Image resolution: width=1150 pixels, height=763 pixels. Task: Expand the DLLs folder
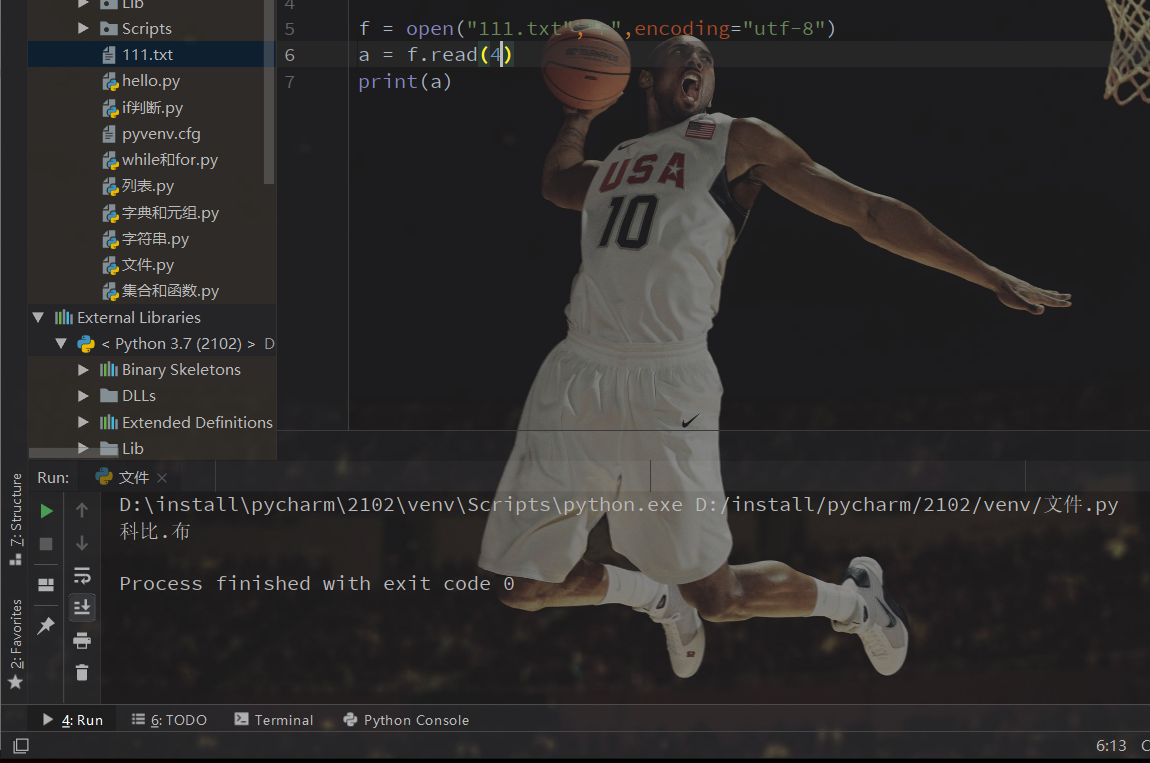pyautogui.click(x=84, y=395)
